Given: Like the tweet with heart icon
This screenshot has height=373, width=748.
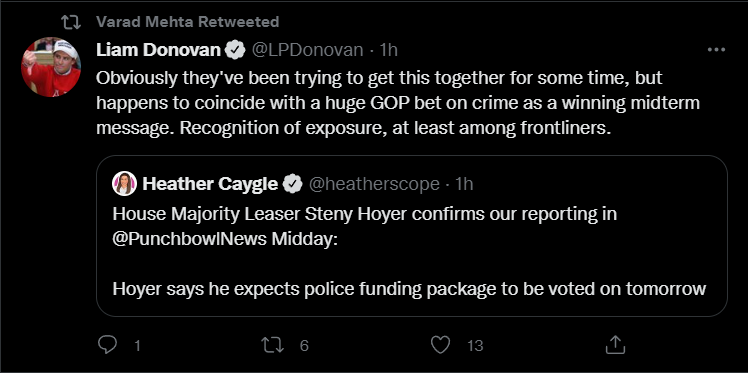Looking at the screenshot, I should coord(440,345).
